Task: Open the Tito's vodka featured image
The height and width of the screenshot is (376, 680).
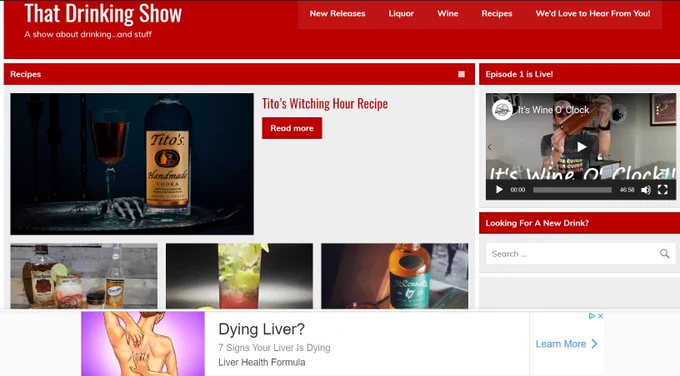Action: tap(132, 164)
